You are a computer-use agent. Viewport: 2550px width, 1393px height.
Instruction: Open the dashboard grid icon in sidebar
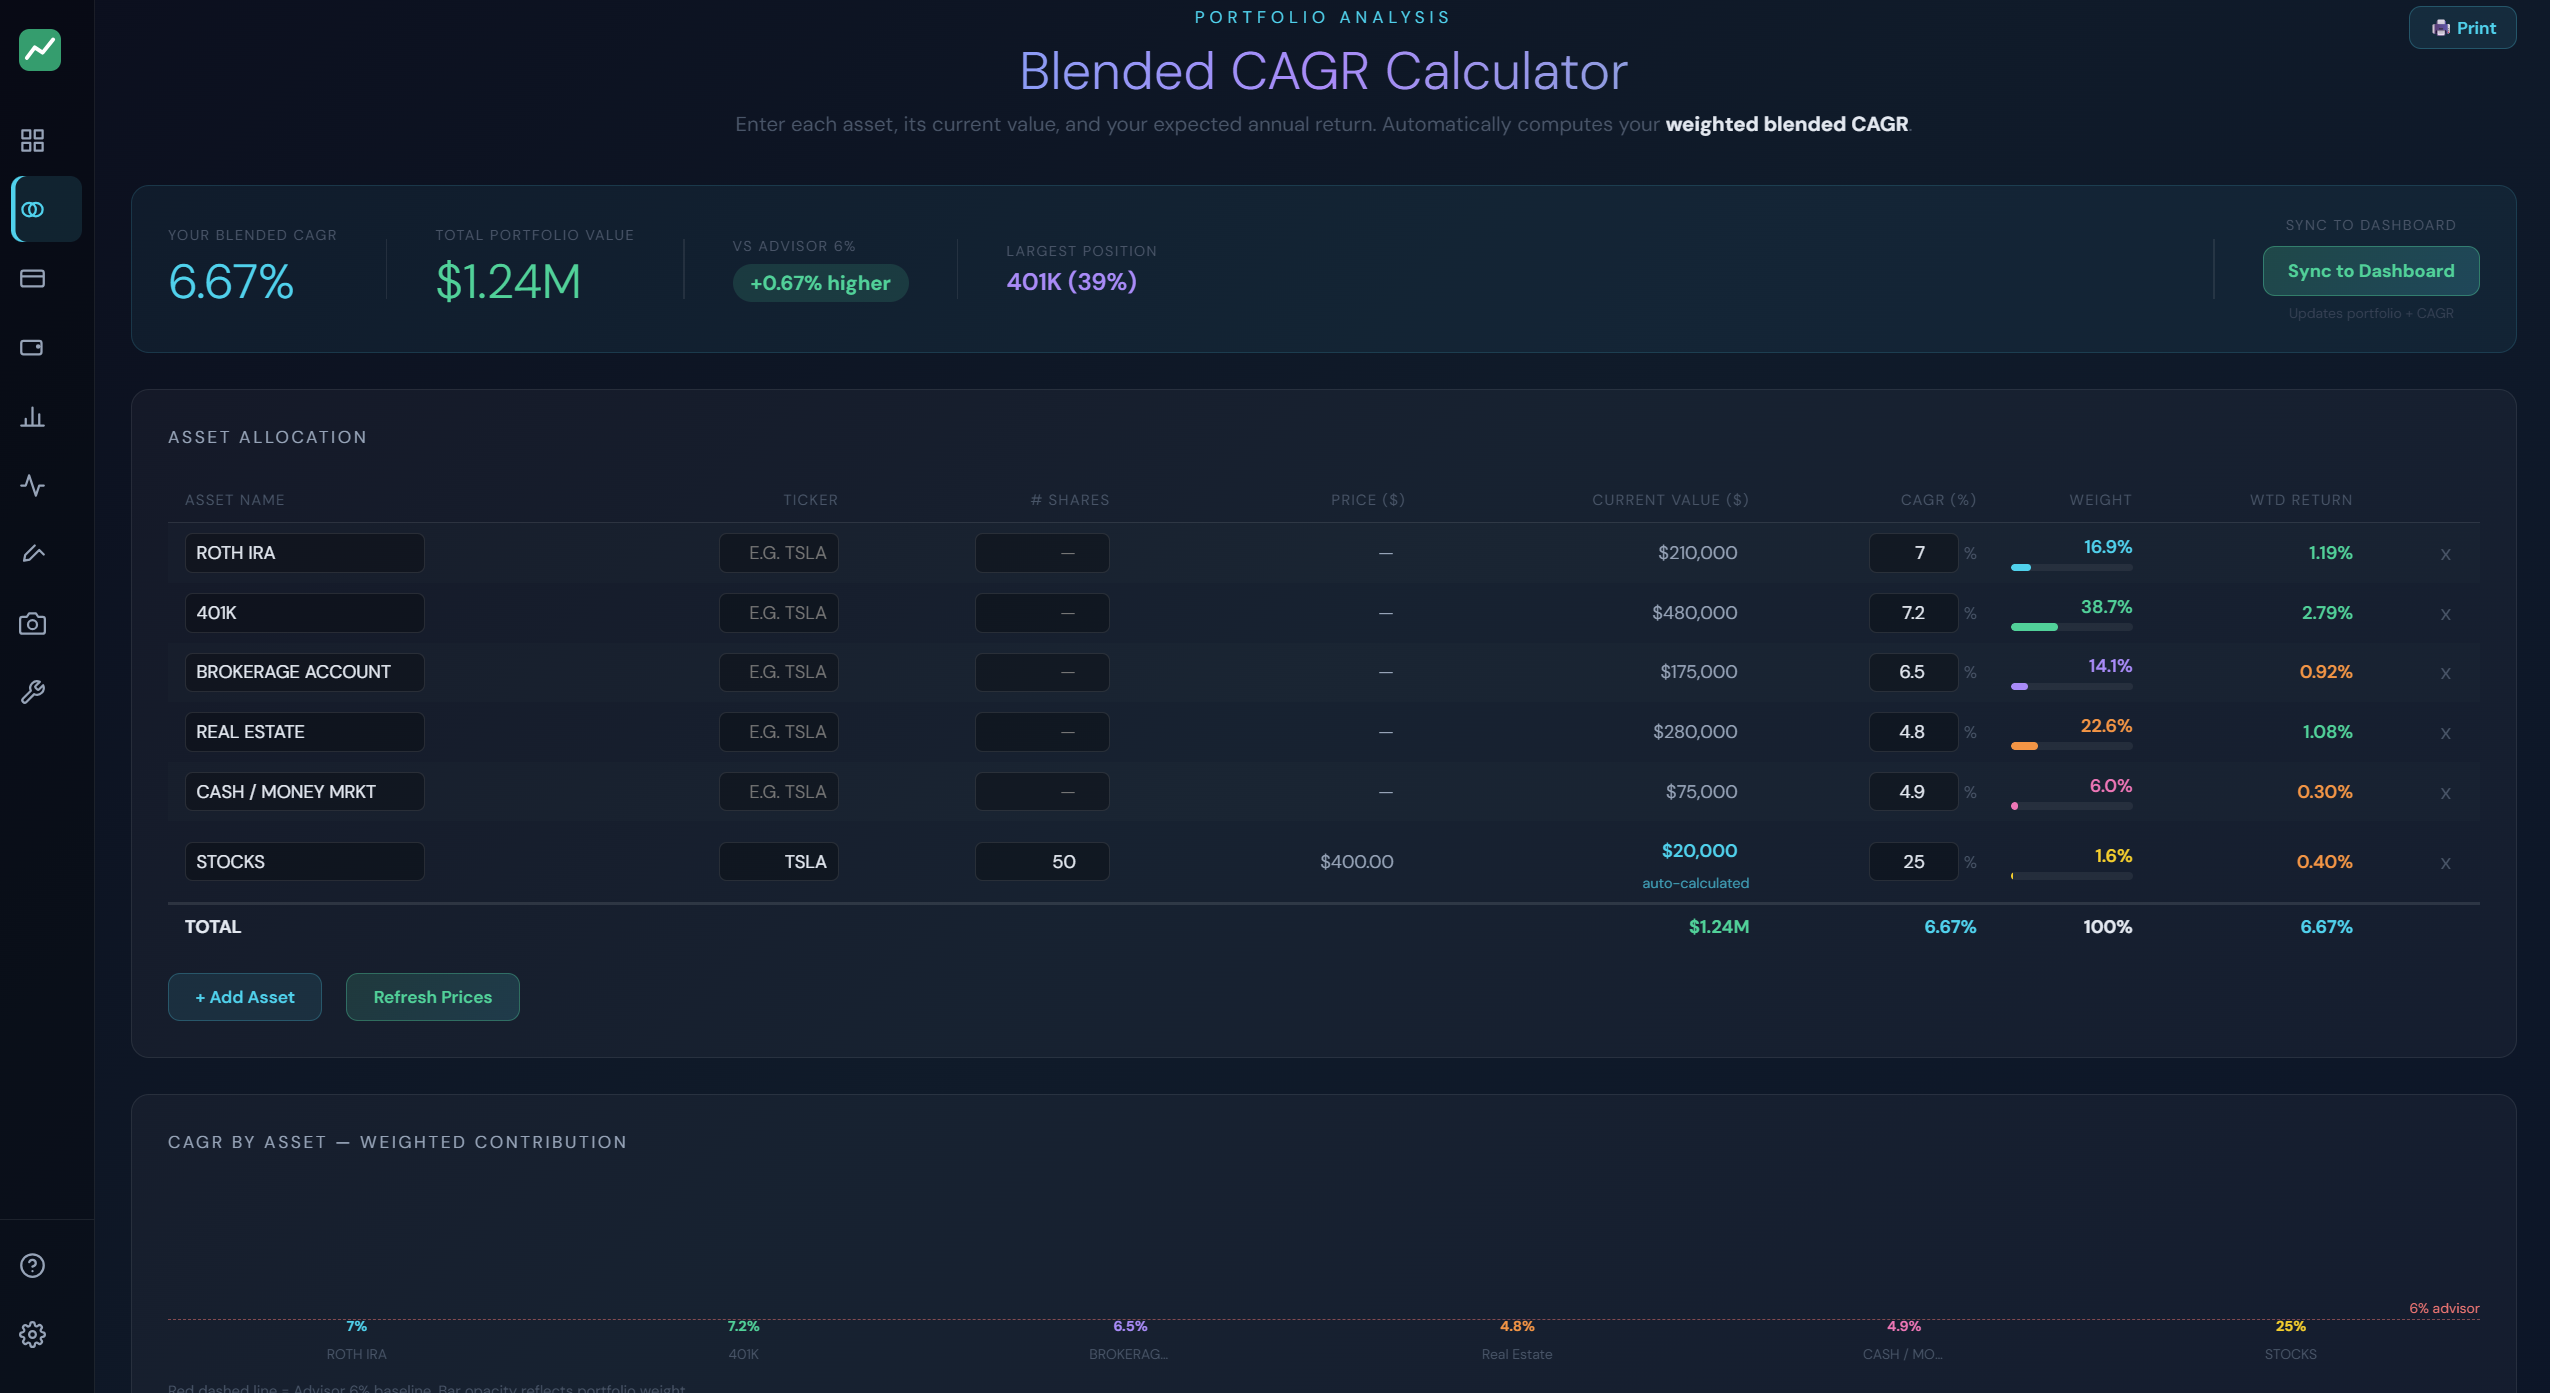coord(32,140)
